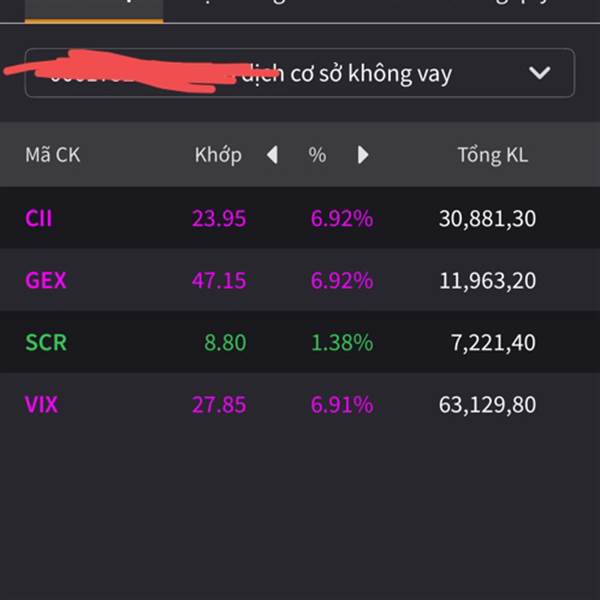This screenshot has height=600, width=600.
Task: Open the 'dịch cơ sở không vay' account selector
Action: pos(345,73)
